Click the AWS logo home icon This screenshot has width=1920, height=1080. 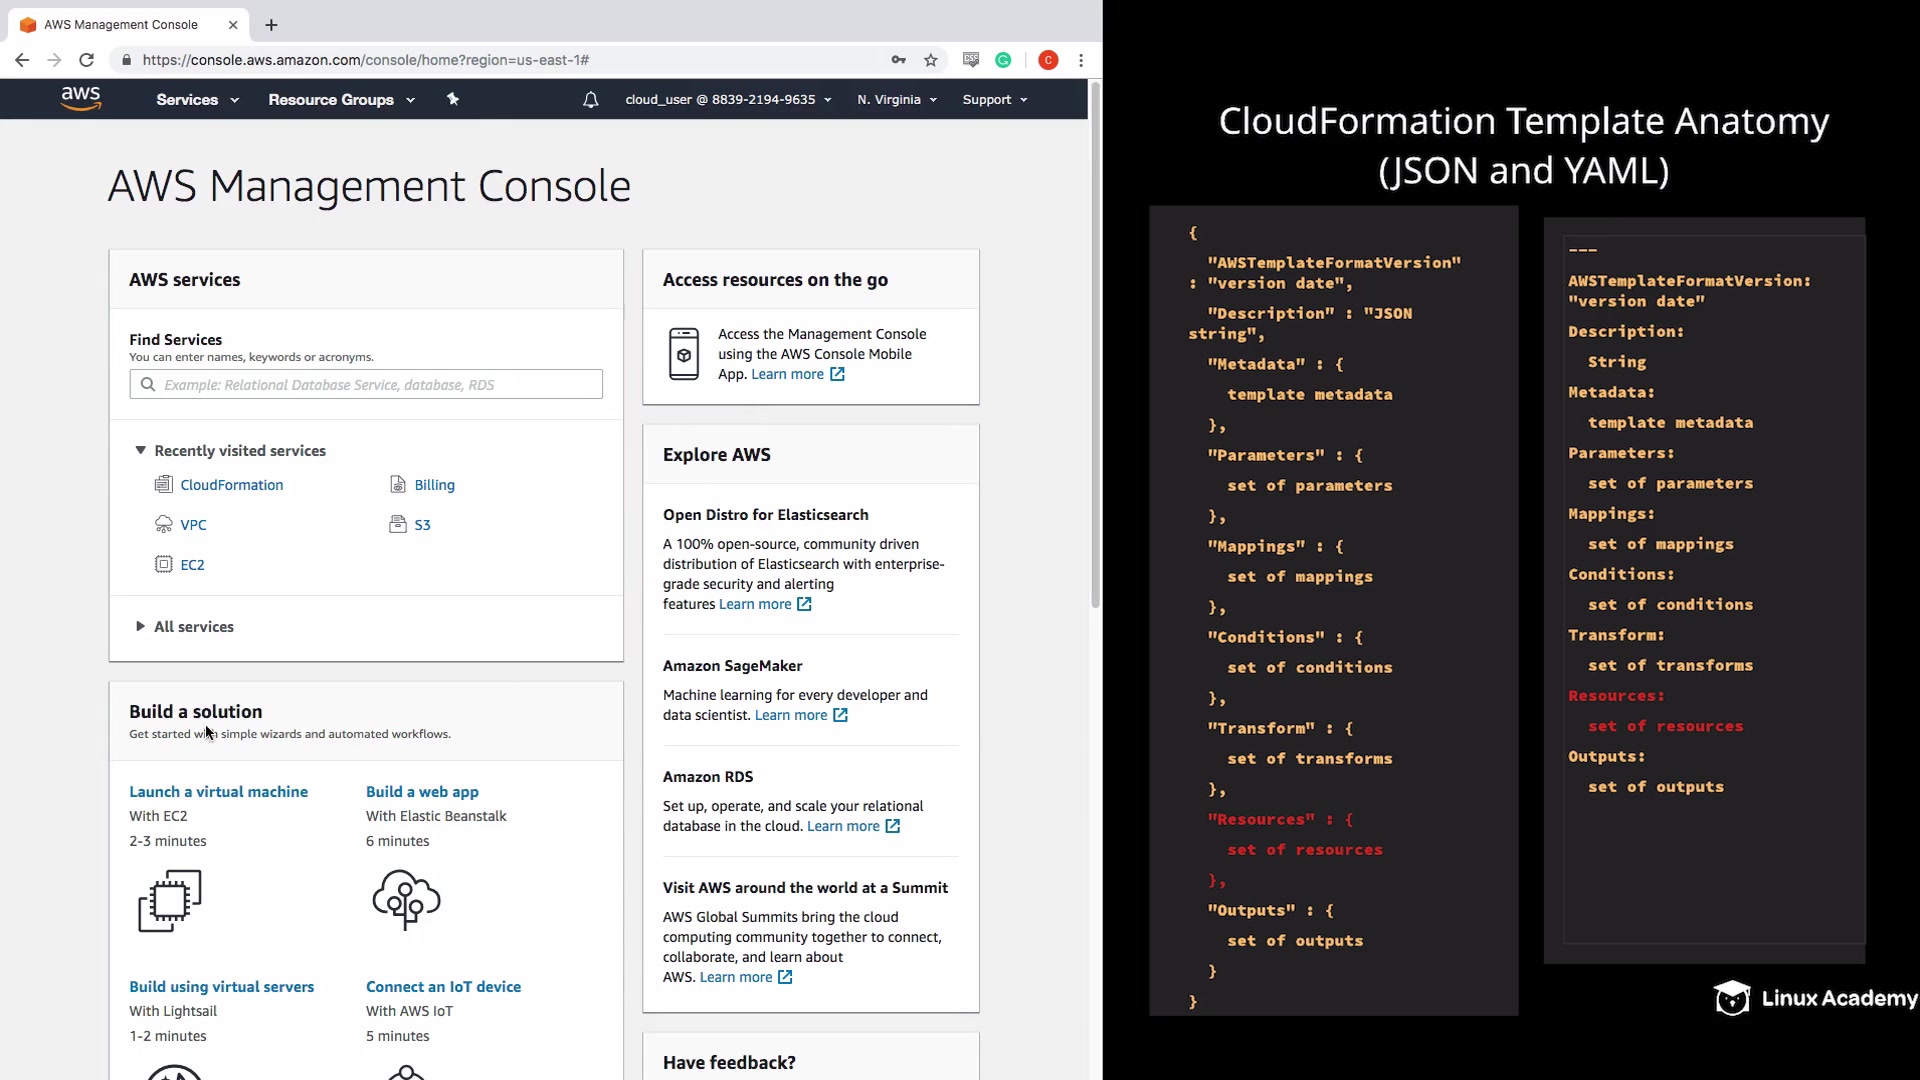point(80,98)
